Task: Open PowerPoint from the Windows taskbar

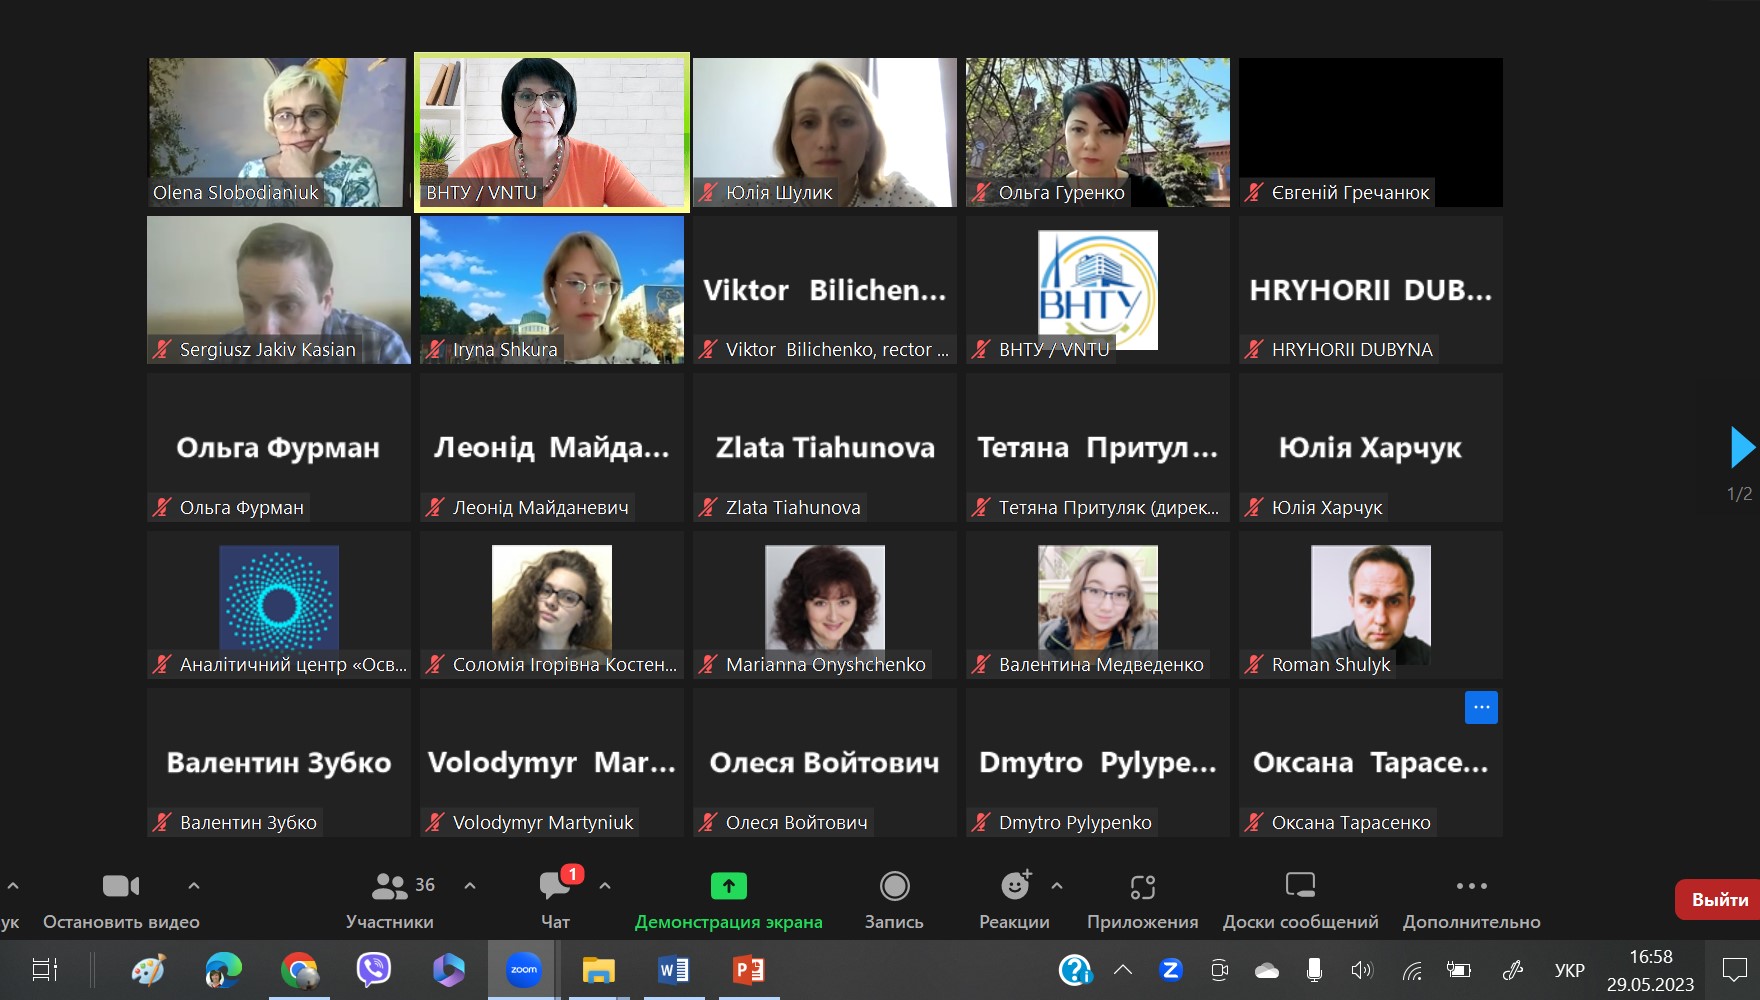Action: [749, 970]
